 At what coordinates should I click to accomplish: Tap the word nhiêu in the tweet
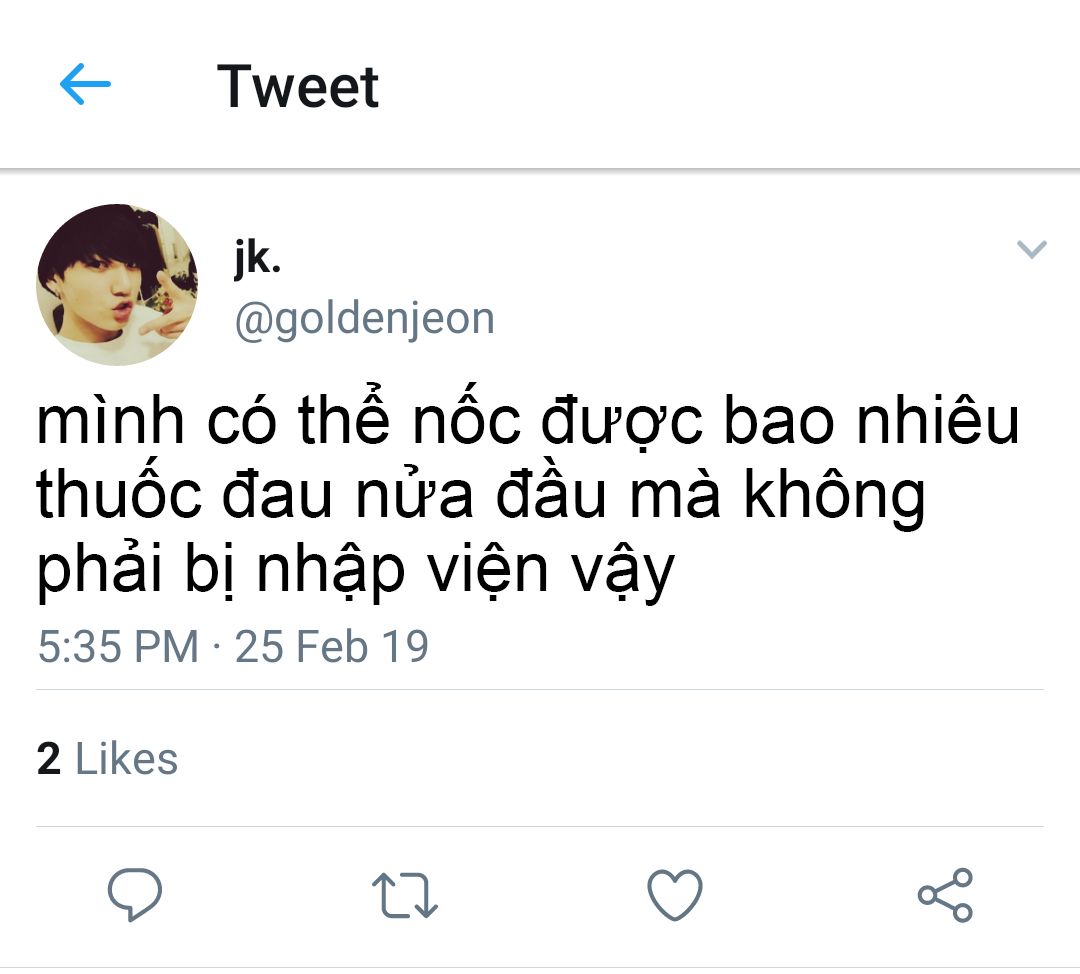(937, 419)
